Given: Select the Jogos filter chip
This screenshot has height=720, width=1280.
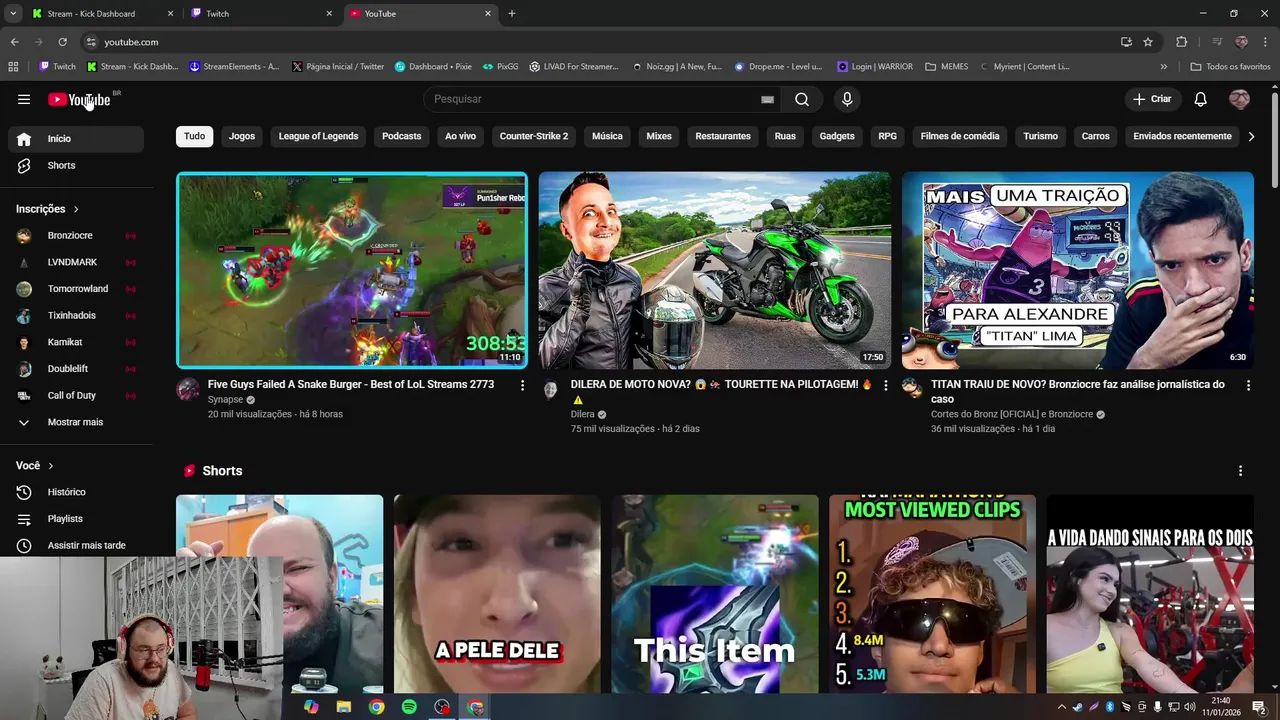Looking at the screenshot, I should 242,136.
